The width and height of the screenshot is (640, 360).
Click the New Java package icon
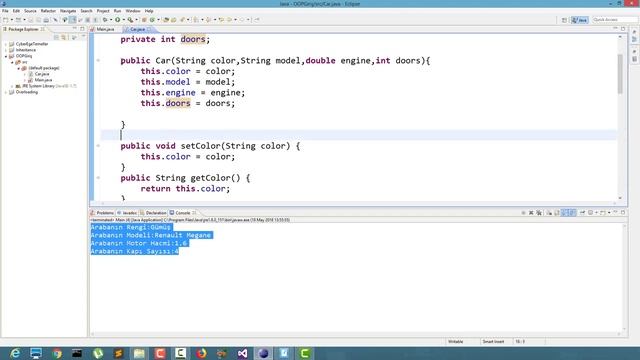(x=144, y=20)
